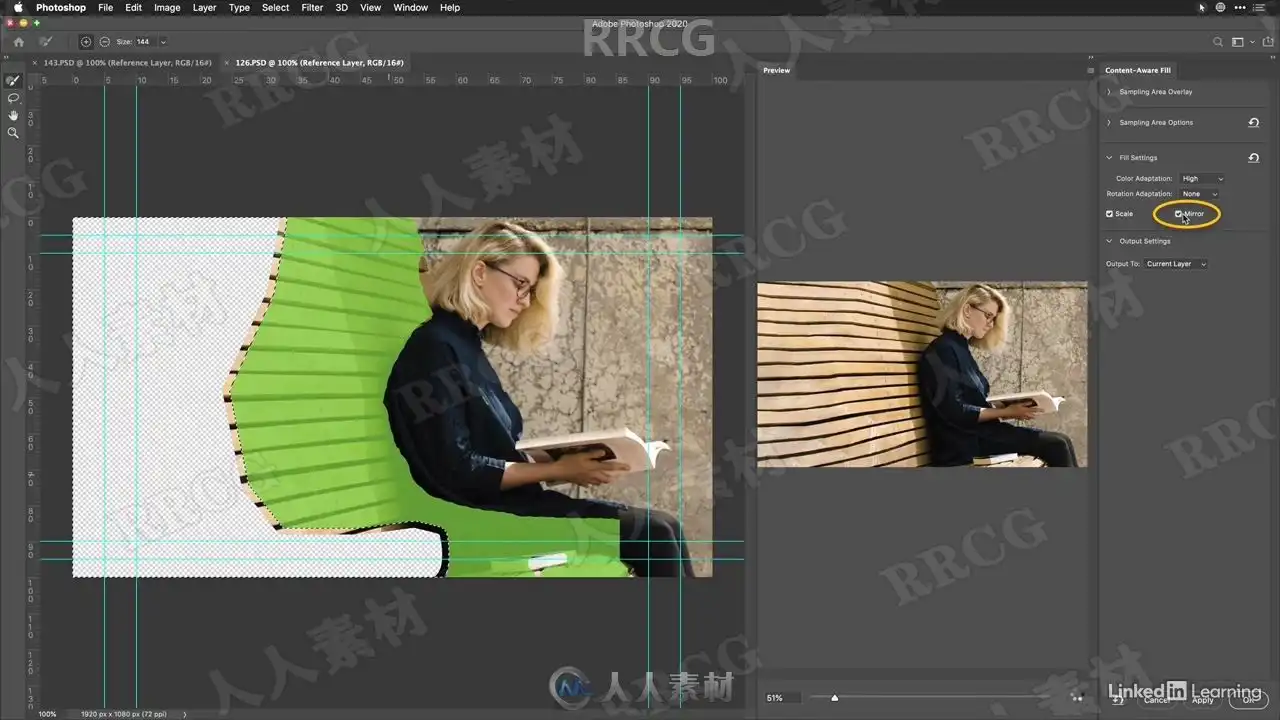Open the brush Size dropdown arrow
The image size is (1280, 720).
(x=163, y=42)
